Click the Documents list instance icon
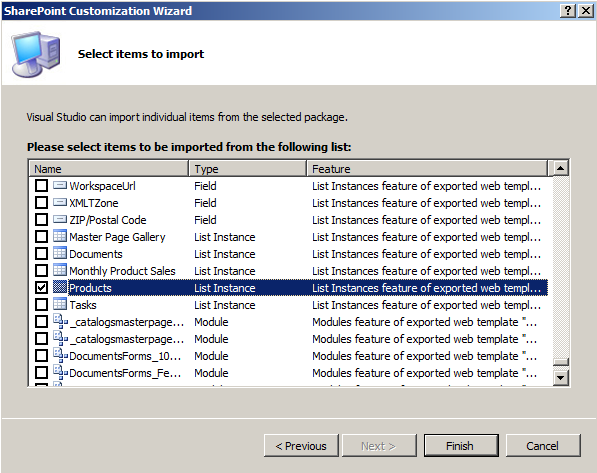597x473 pixels. 60,253
